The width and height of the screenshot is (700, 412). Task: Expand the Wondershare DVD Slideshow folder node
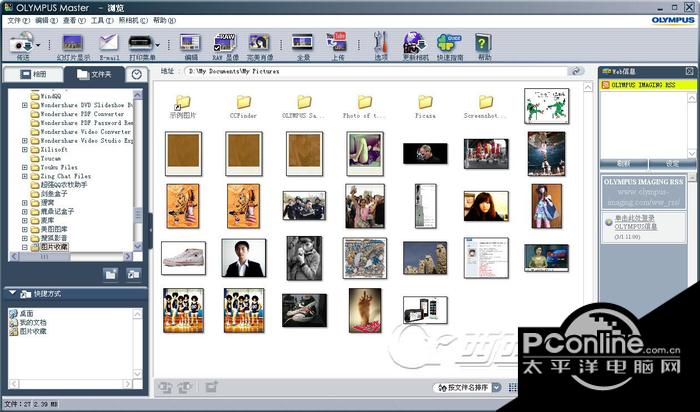[x=25, y=105]
